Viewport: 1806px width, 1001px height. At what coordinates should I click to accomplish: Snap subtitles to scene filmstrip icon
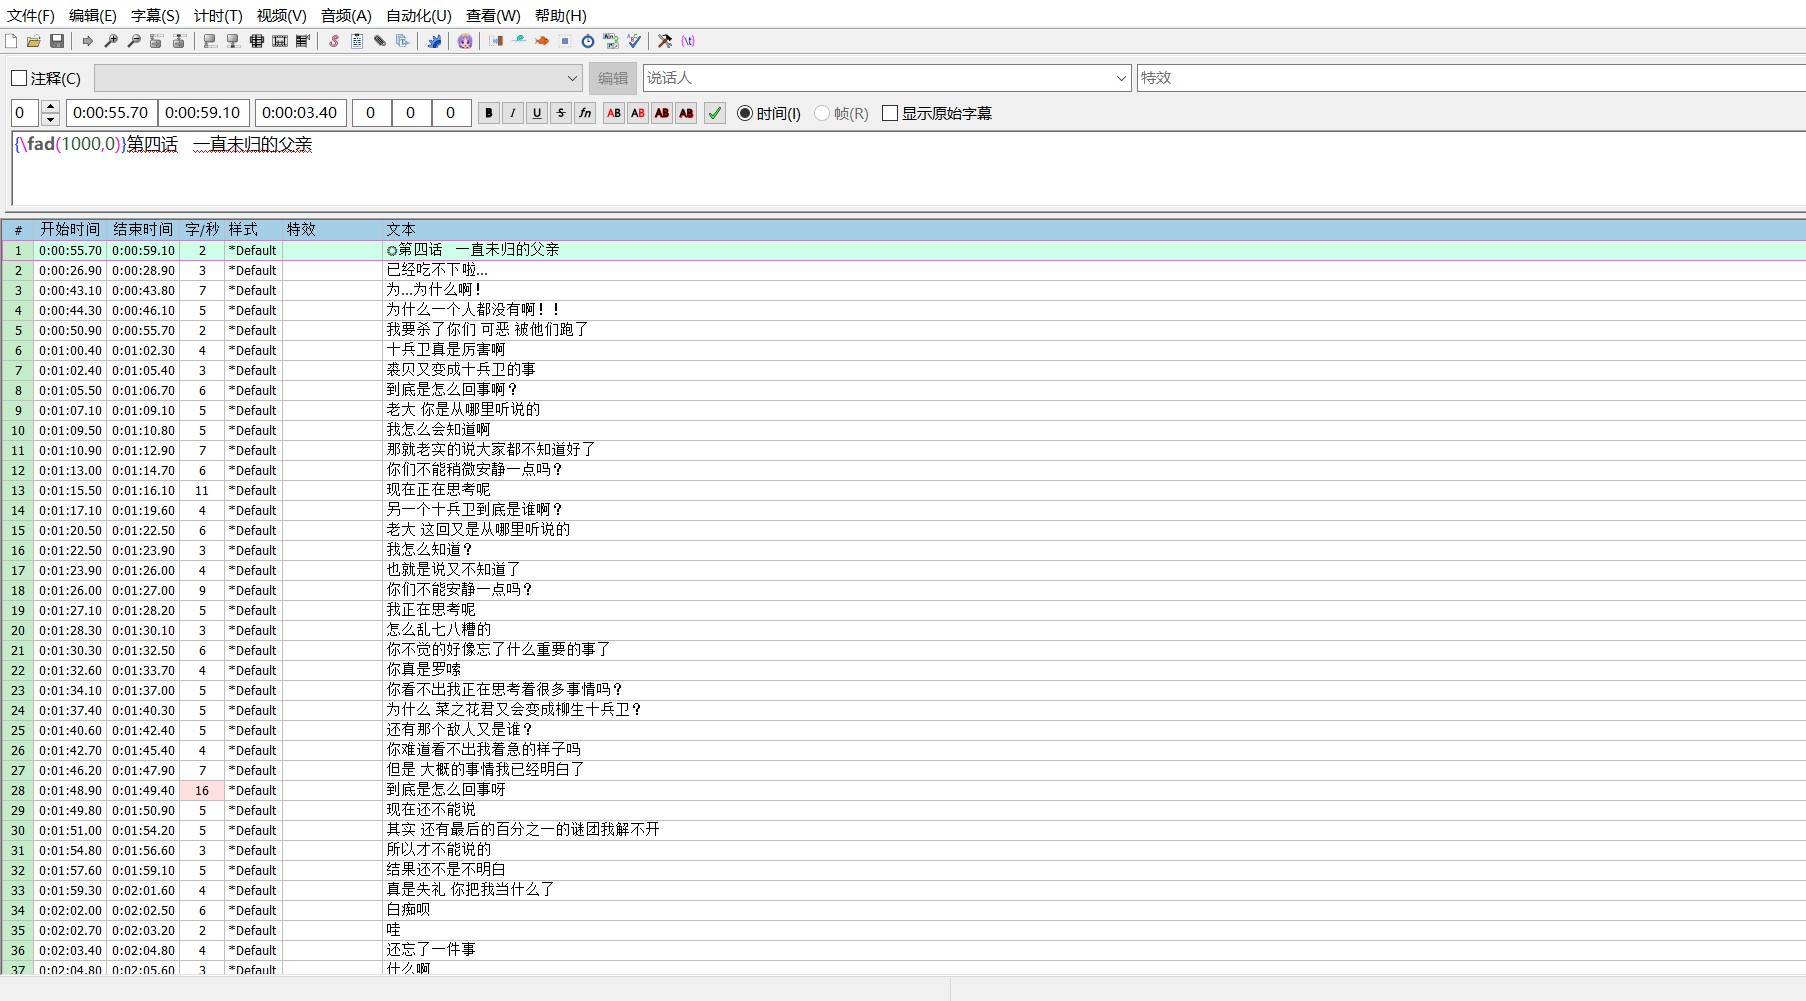(280, 41)
